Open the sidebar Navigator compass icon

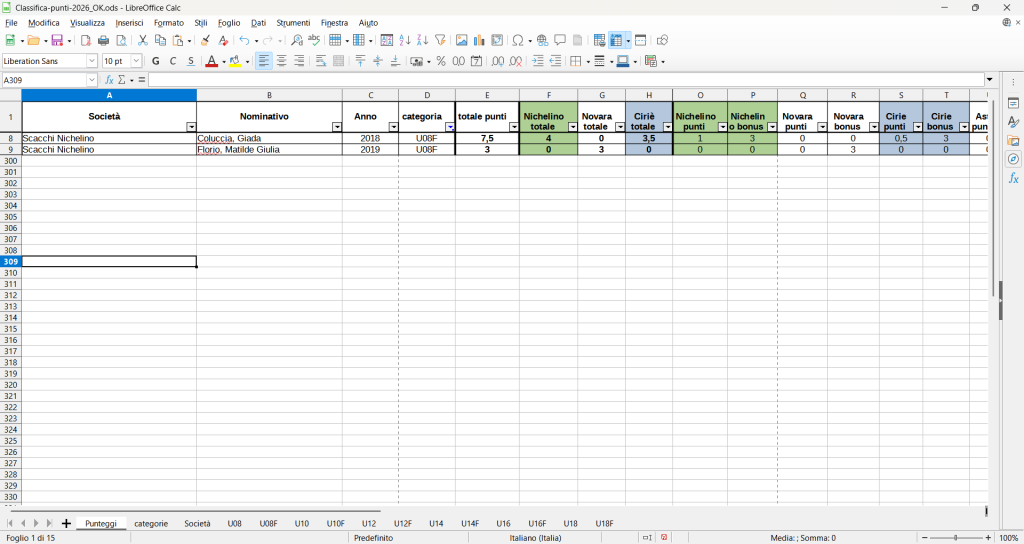(x=1013, y=159)
